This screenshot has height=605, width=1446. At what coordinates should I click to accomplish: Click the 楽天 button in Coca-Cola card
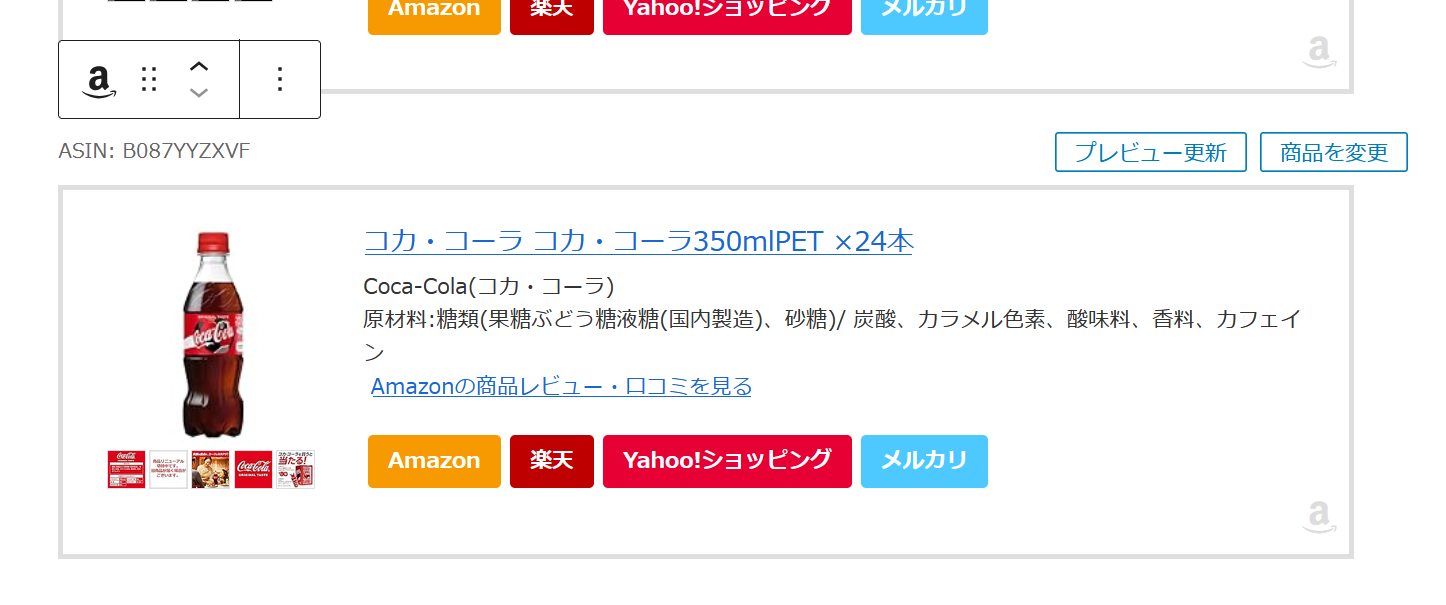pos(551,461)
